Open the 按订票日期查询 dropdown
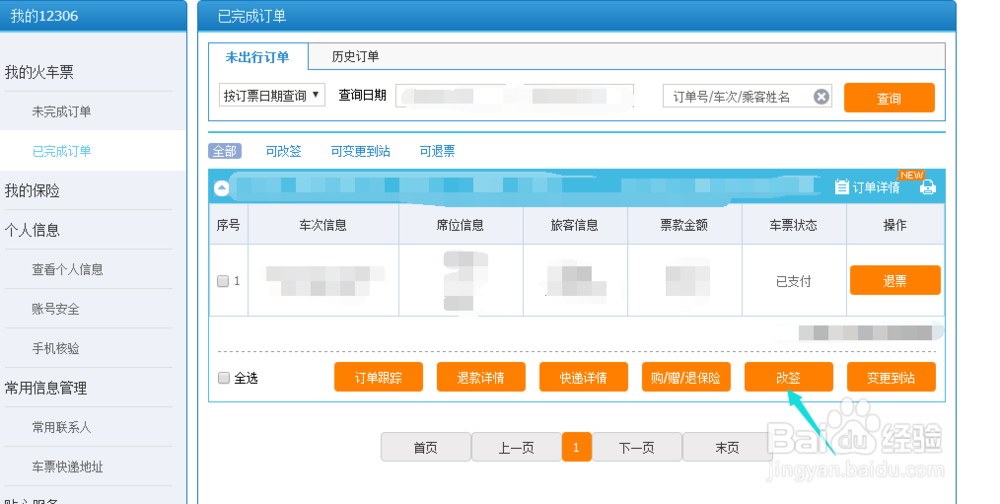Image resolution: width=1000 pixels, height=504 pixels. coord(272,95)
